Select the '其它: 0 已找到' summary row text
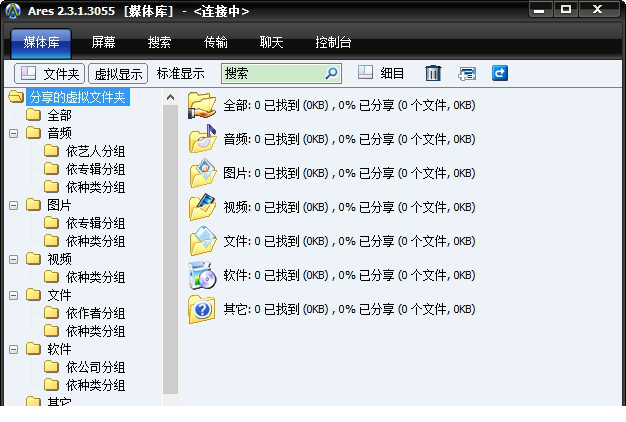 (349, 309)
